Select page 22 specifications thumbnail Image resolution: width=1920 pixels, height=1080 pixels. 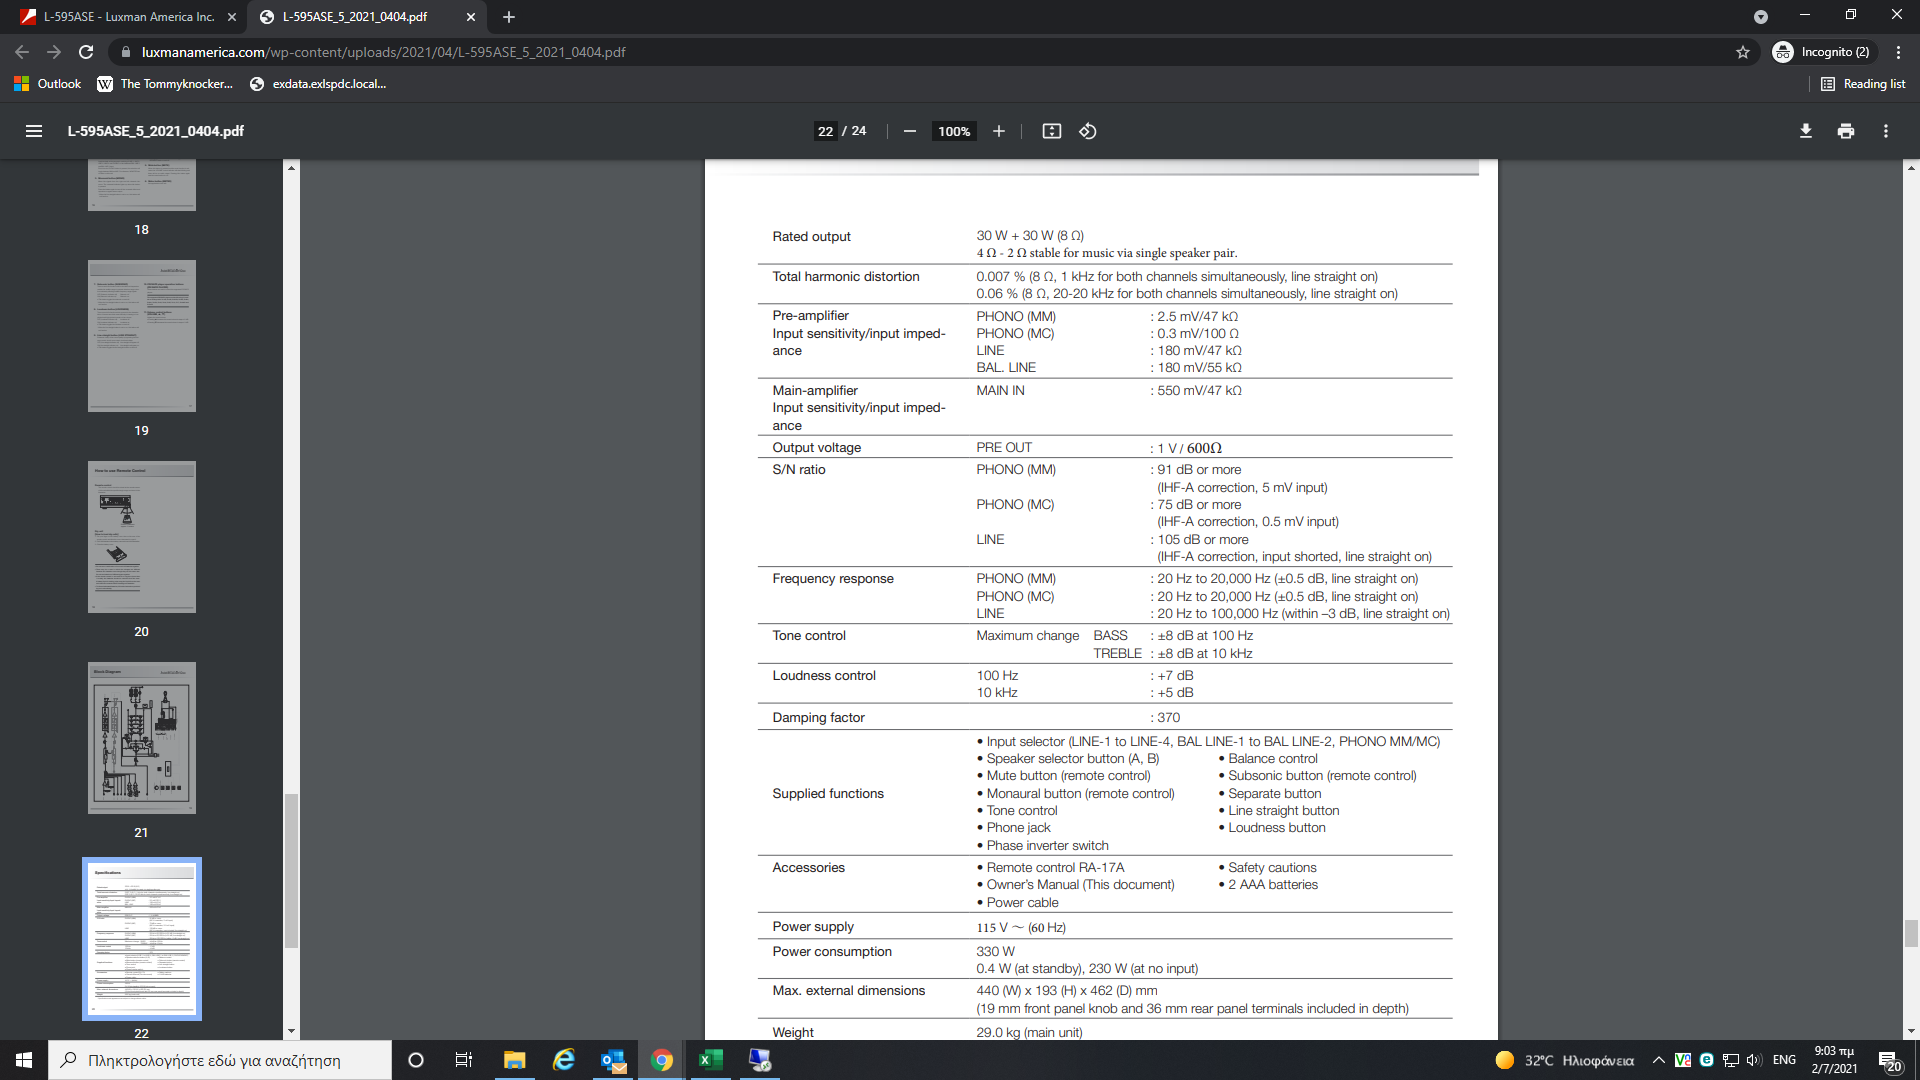142,939
